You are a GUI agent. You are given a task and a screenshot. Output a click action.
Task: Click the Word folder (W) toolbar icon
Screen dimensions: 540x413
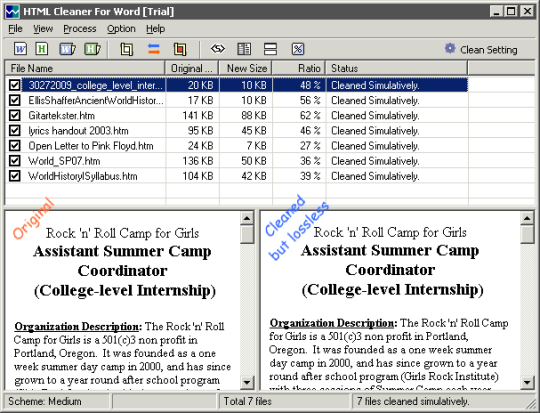pyautogui.click(x=67, y=49)
